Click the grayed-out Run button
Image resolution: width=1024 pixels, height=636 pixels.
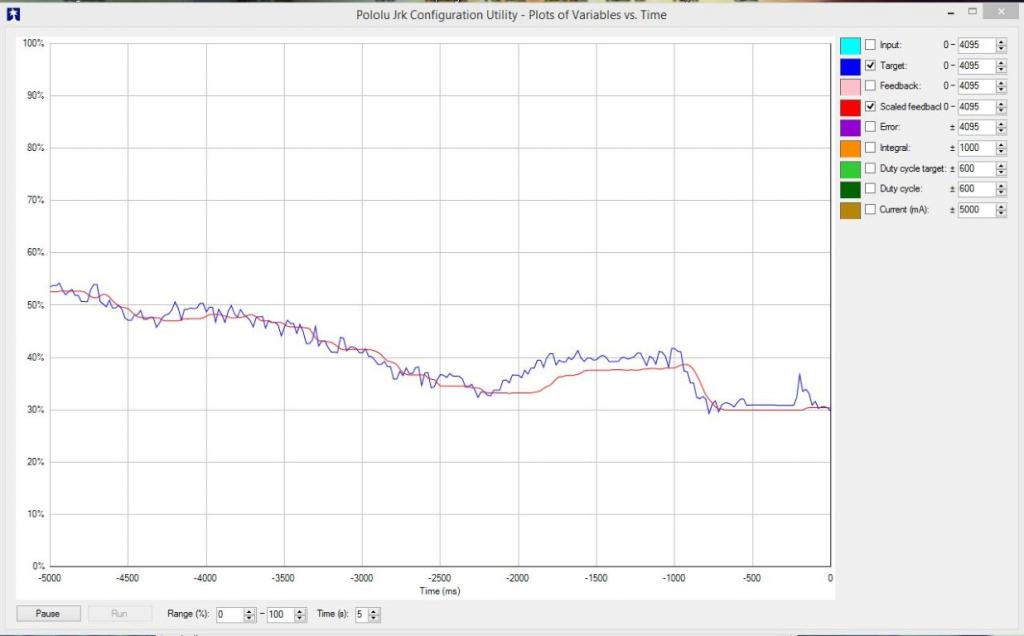(x=120, y=614)
